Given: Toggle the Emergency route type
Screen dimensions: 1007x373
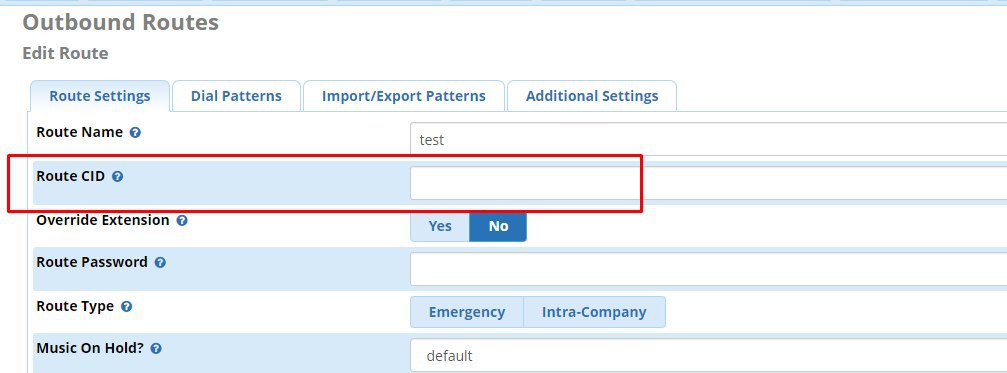Looking at the screenshot, I should [467, 312].
